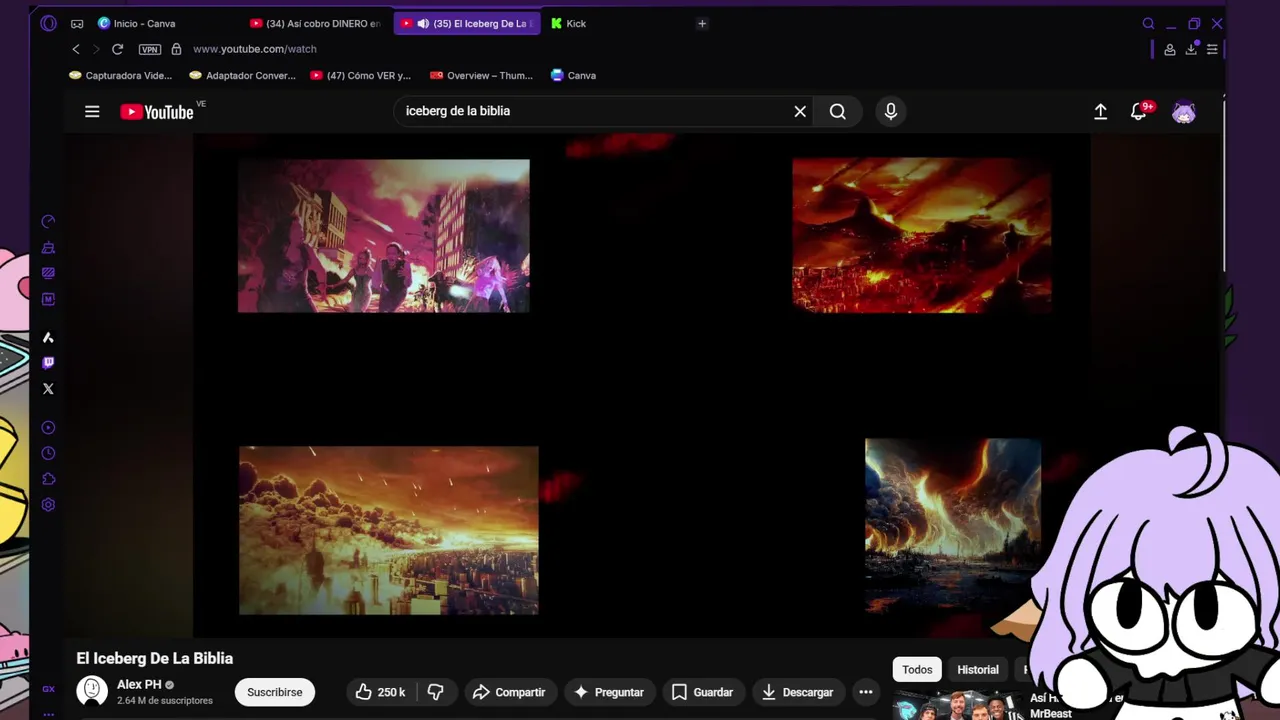Click the GX label at sidebar bottom
This screenshot has height=720, width=1280.
pyautogui.click(x=48, y=689)
